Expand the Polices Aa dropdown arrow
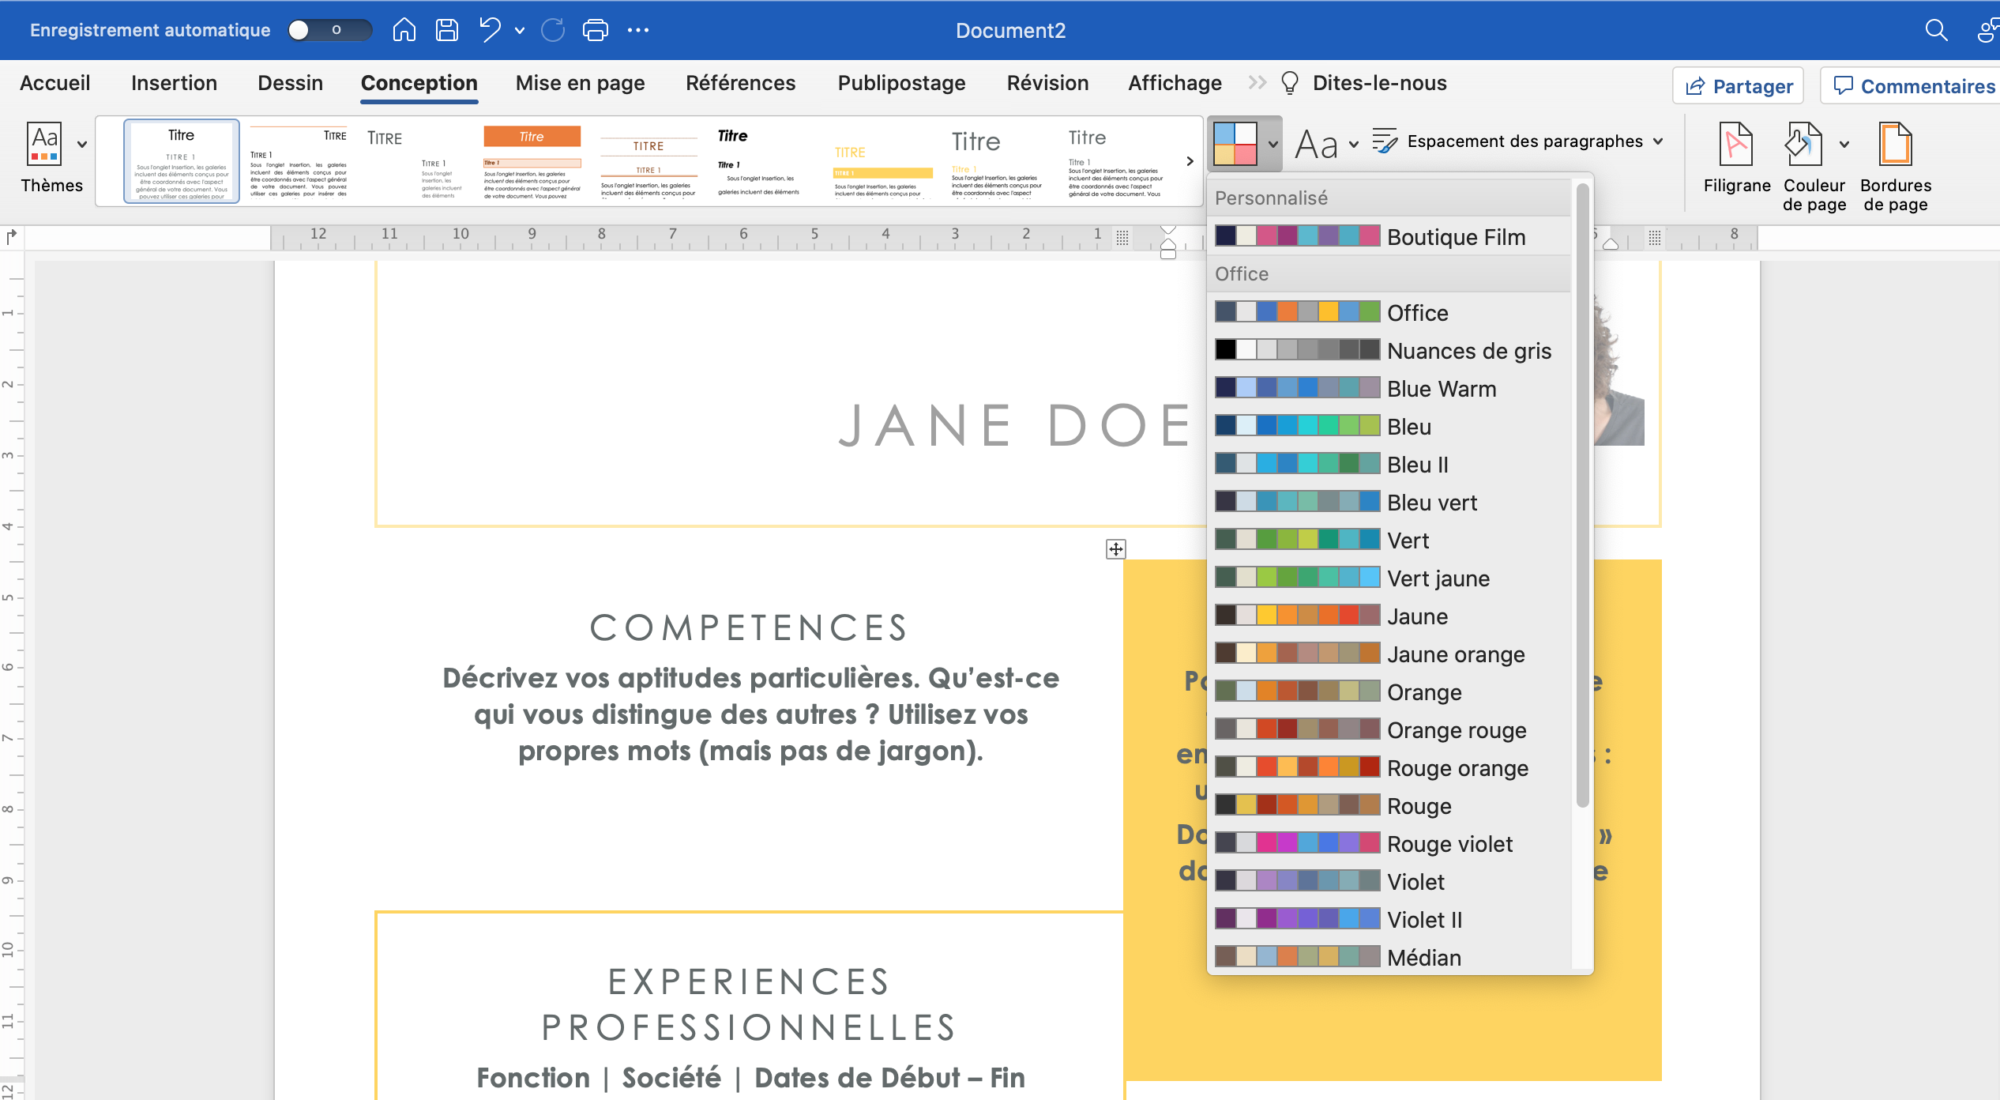 pos(1353,145)
